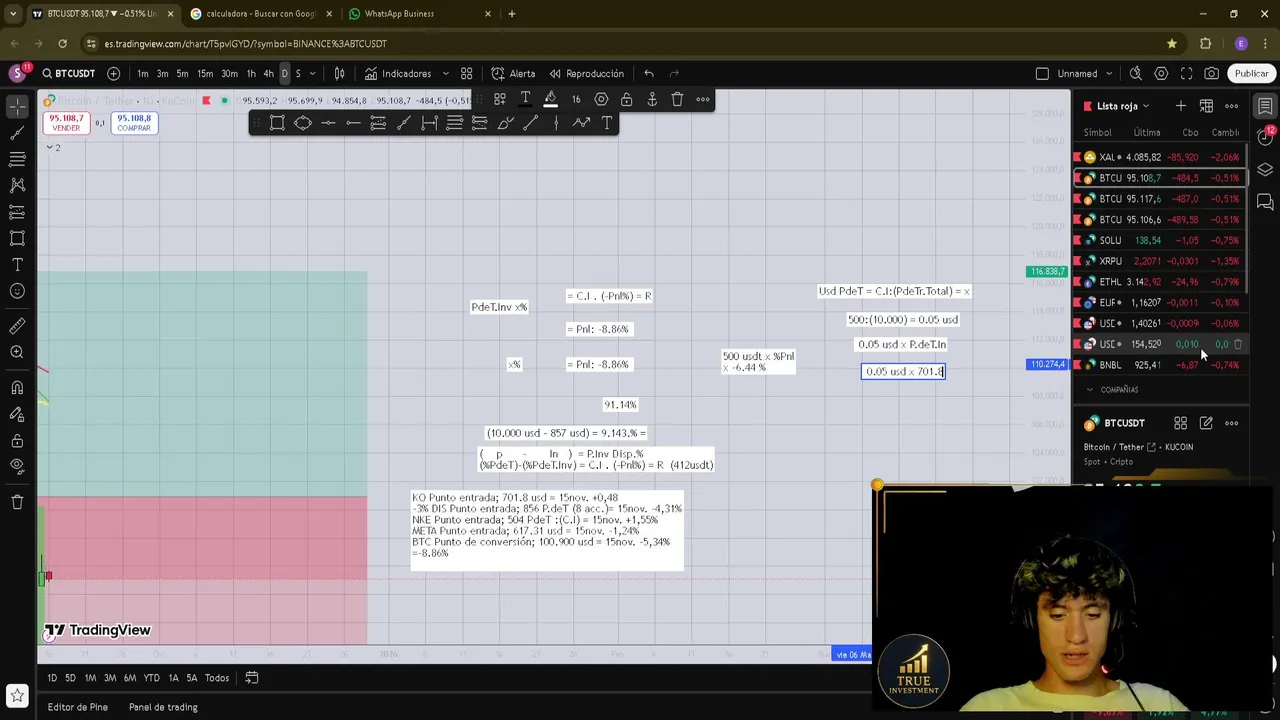Lock the selected text drawing

coord(626,99)
